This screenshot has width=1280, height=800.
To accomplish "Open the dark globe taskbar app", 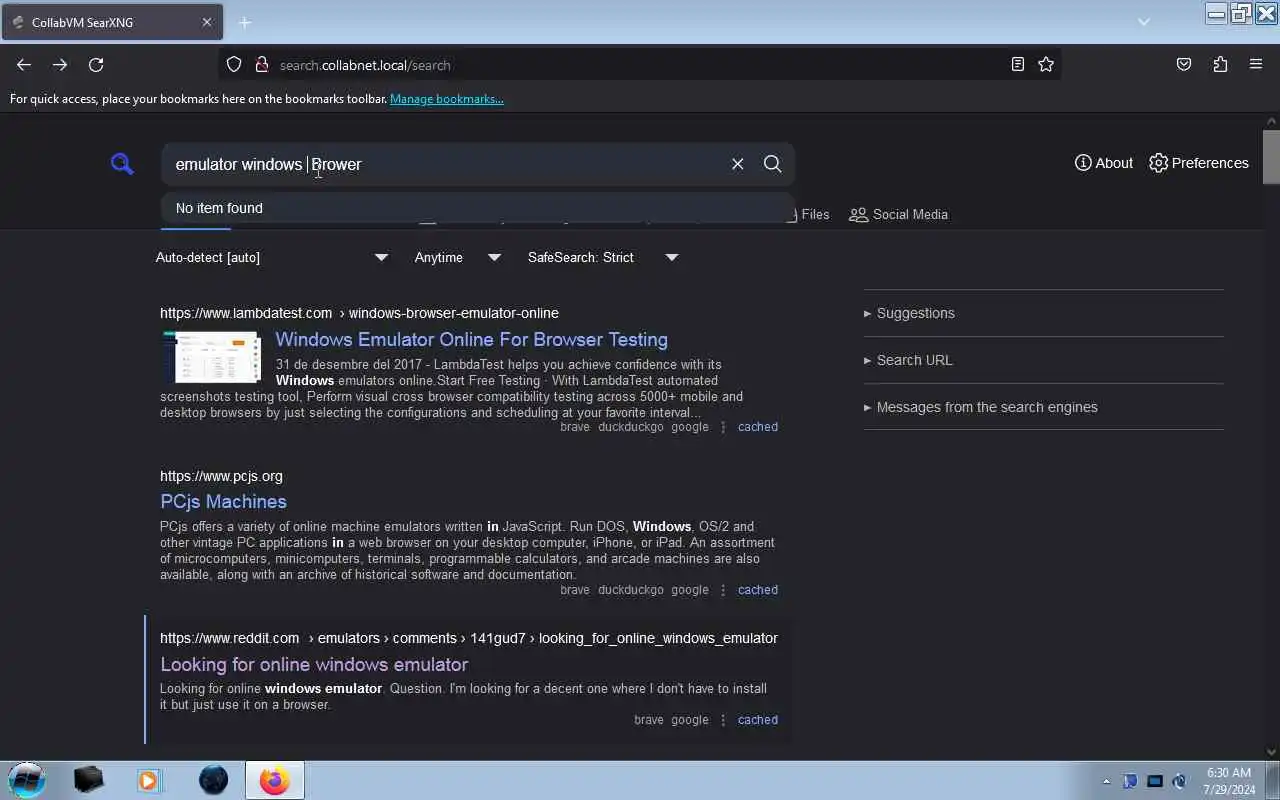I will pos(213,780).
